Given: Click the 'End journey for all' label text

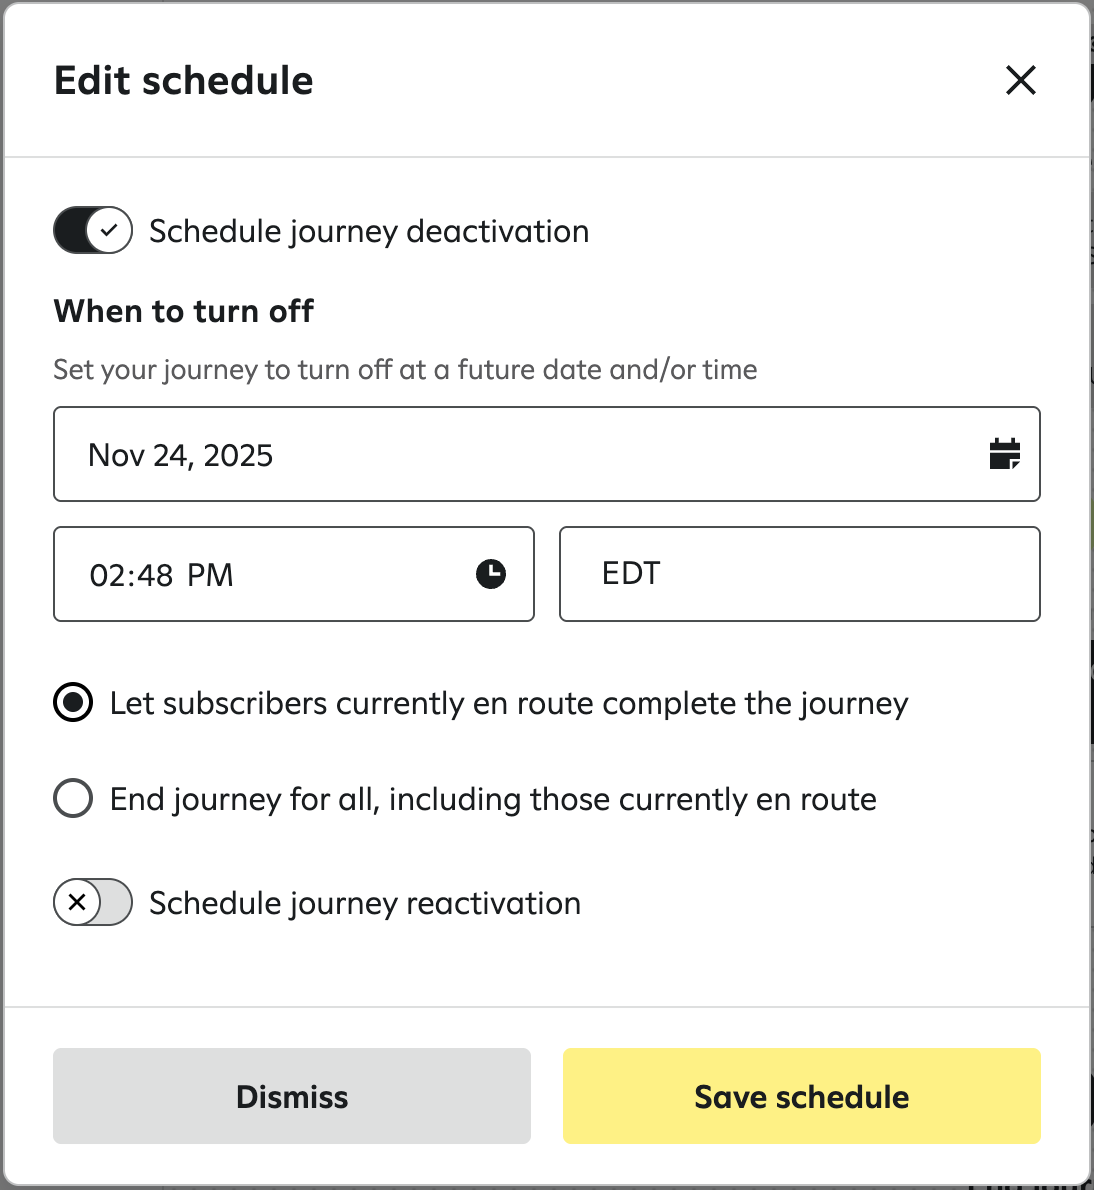Looking at the screenshot, I should [x=493, y=800].
